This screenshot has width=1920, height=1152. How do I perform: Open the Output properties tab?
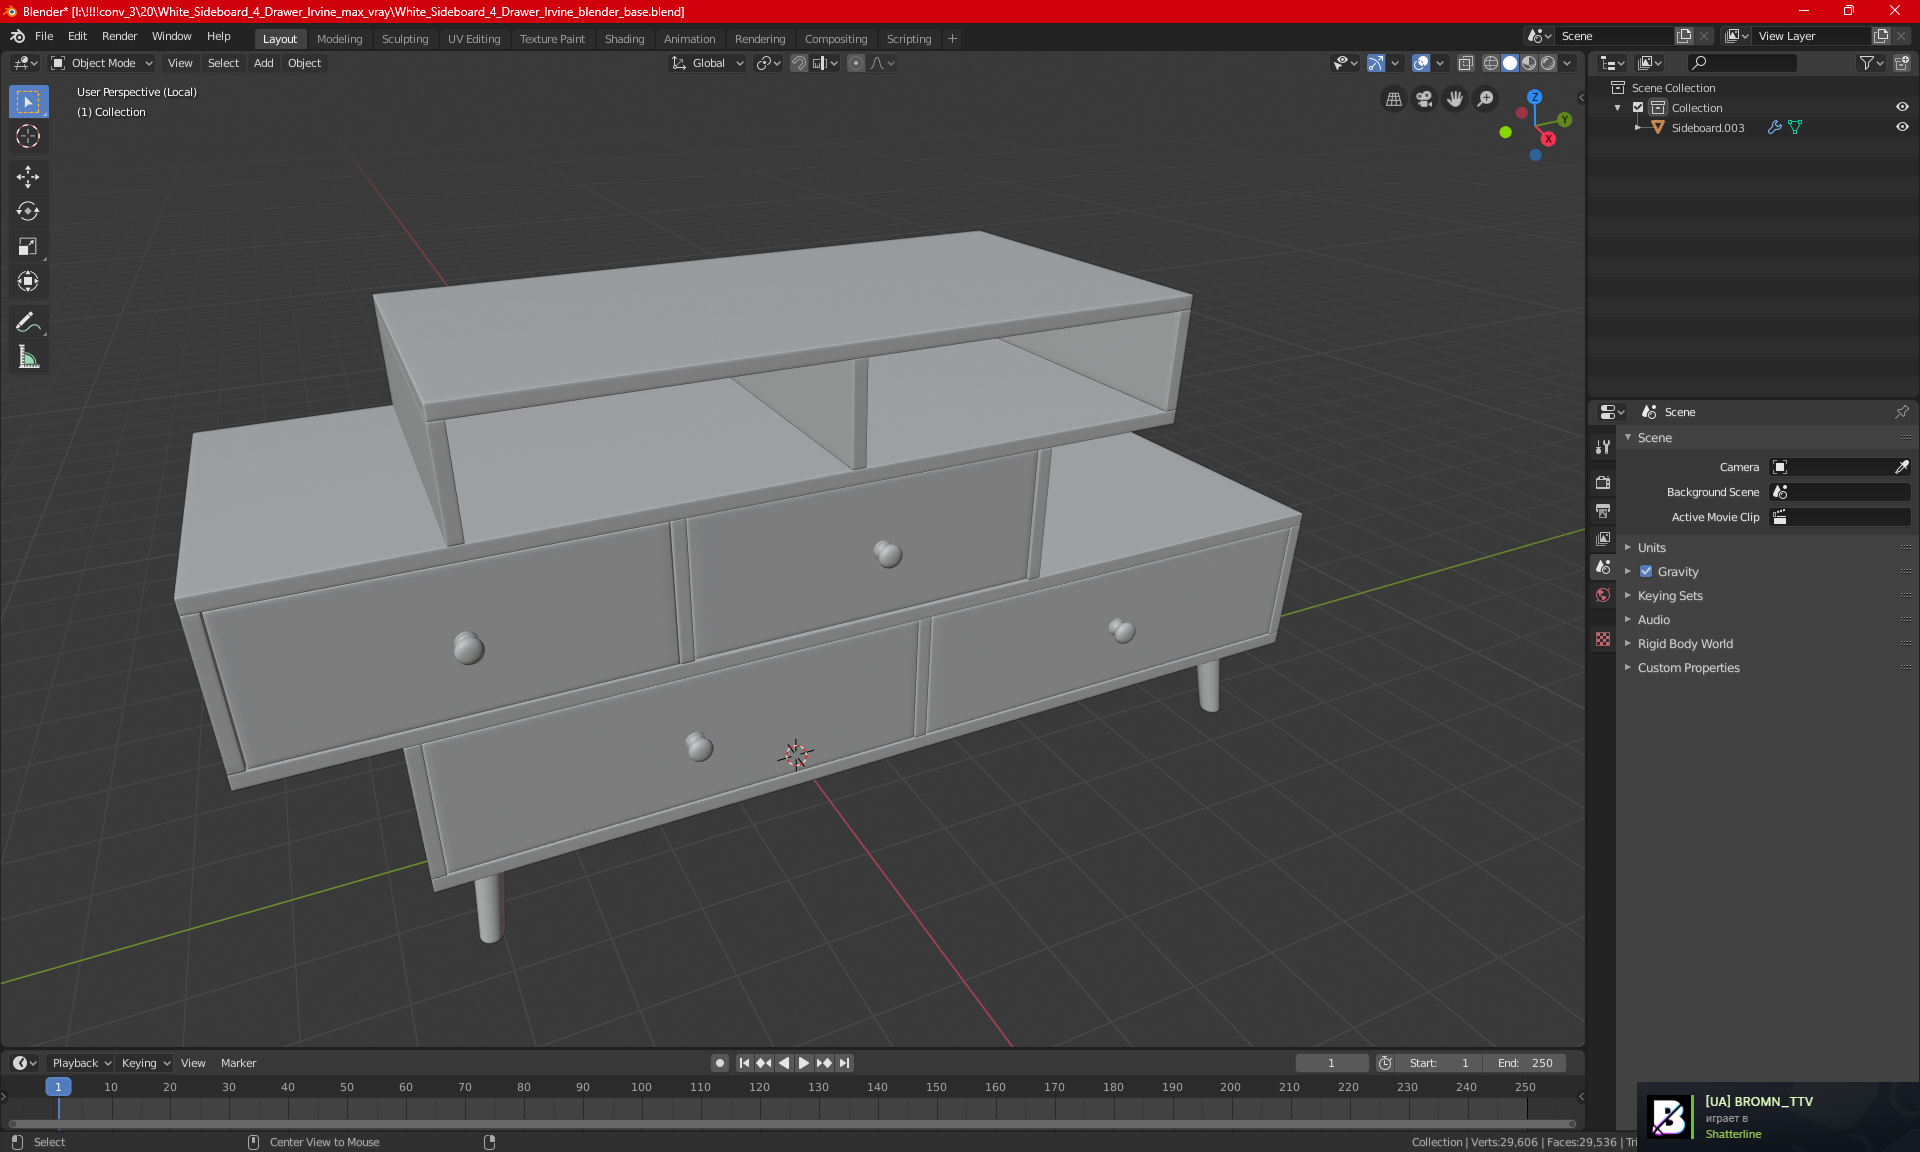1603,511
